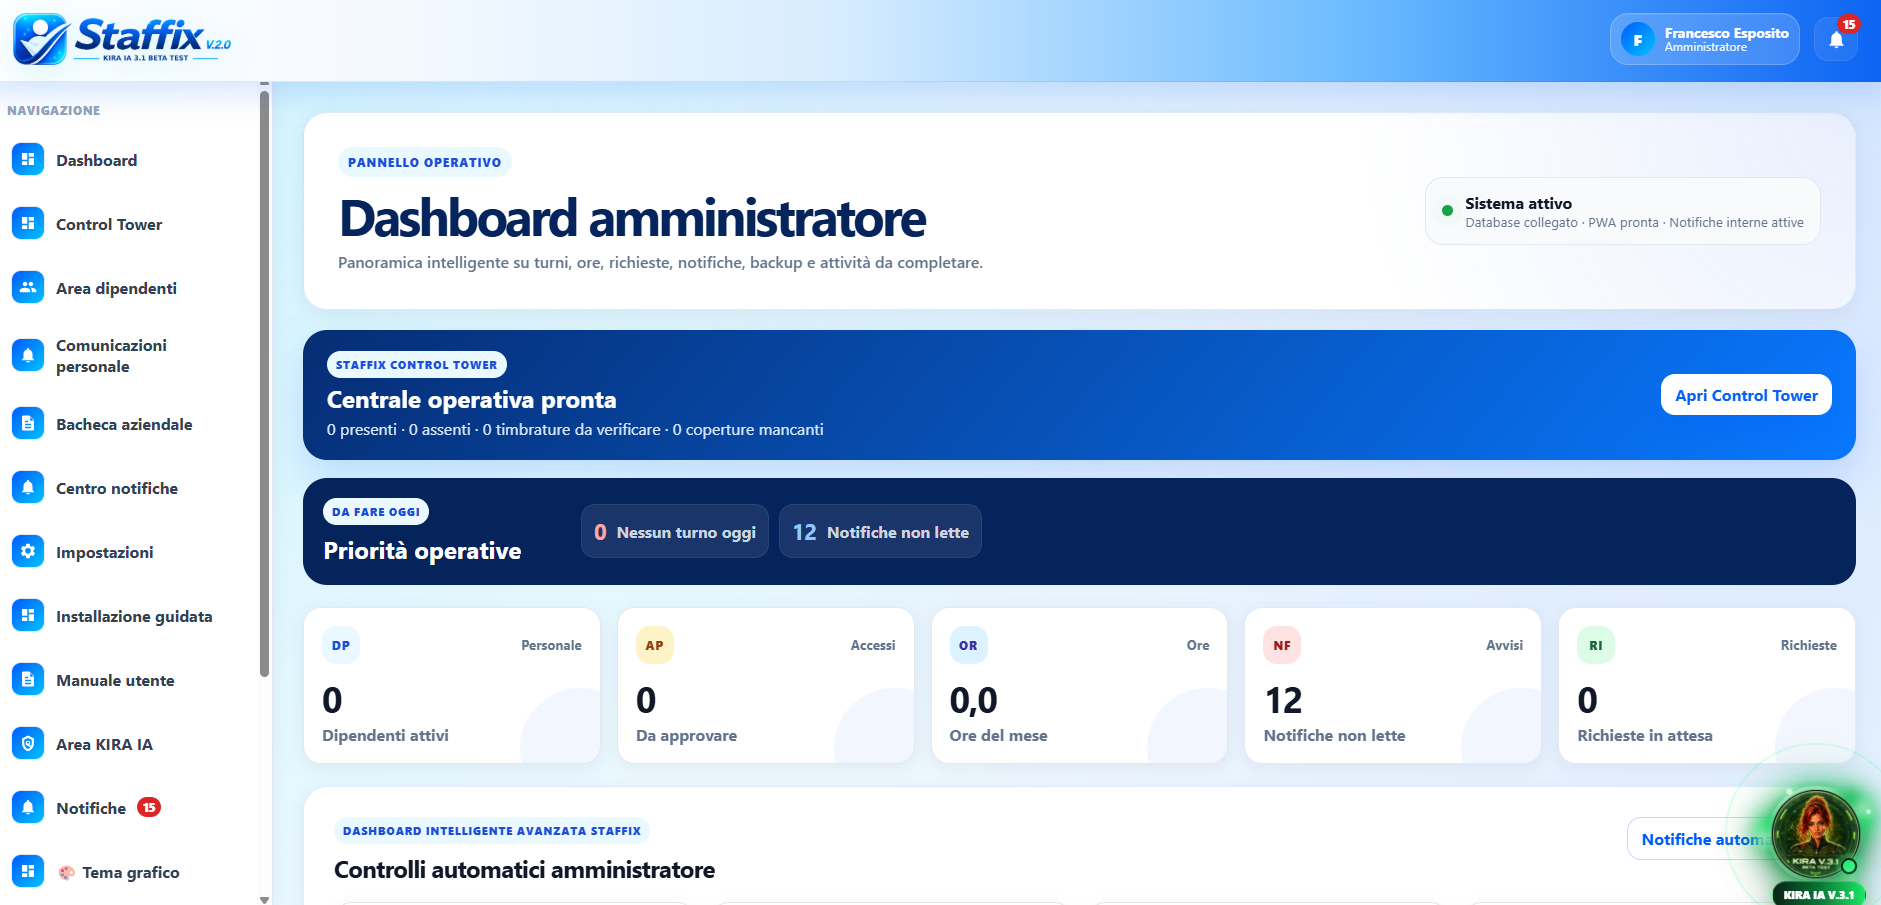Click the Area dipendenti people icon
Image resolution: width=1881 pixels, height=905 pixels.
(28, 287)
